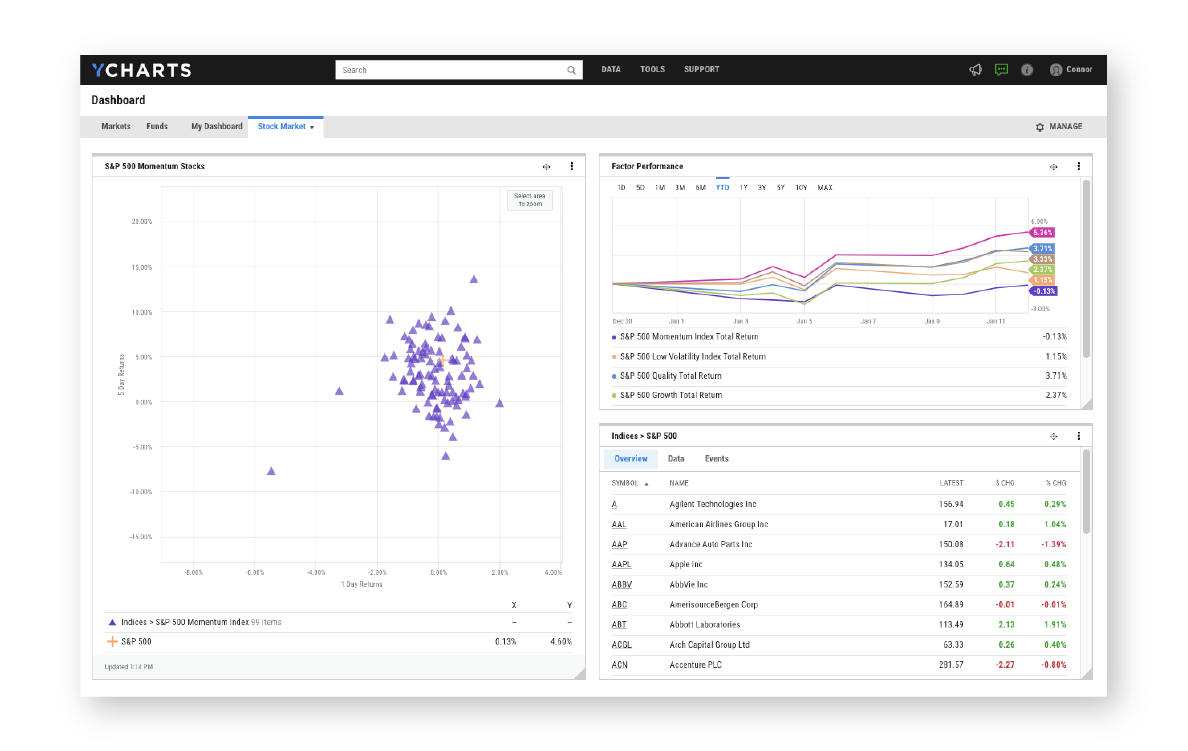Open the SUPPORT menu
This screenshot has height=751, width=1188.
(702, 69)
